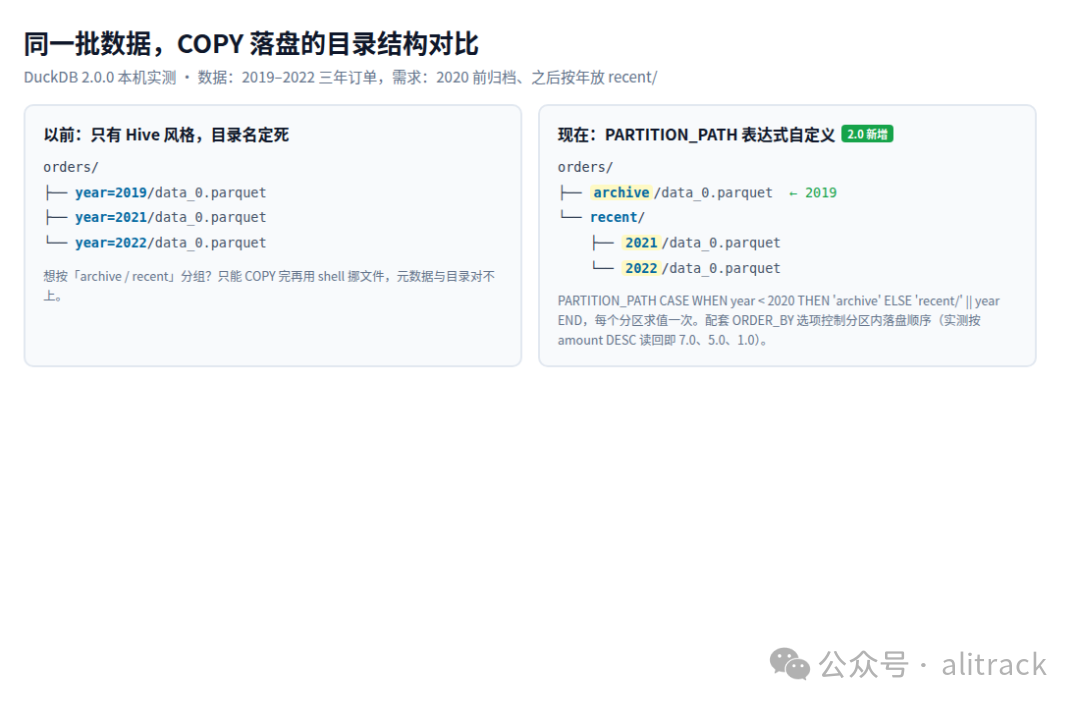Viewport: 1080px width, 707px height.
Task: Select year=2021/data_0.parquet row
Action: (x=155, y=217)
